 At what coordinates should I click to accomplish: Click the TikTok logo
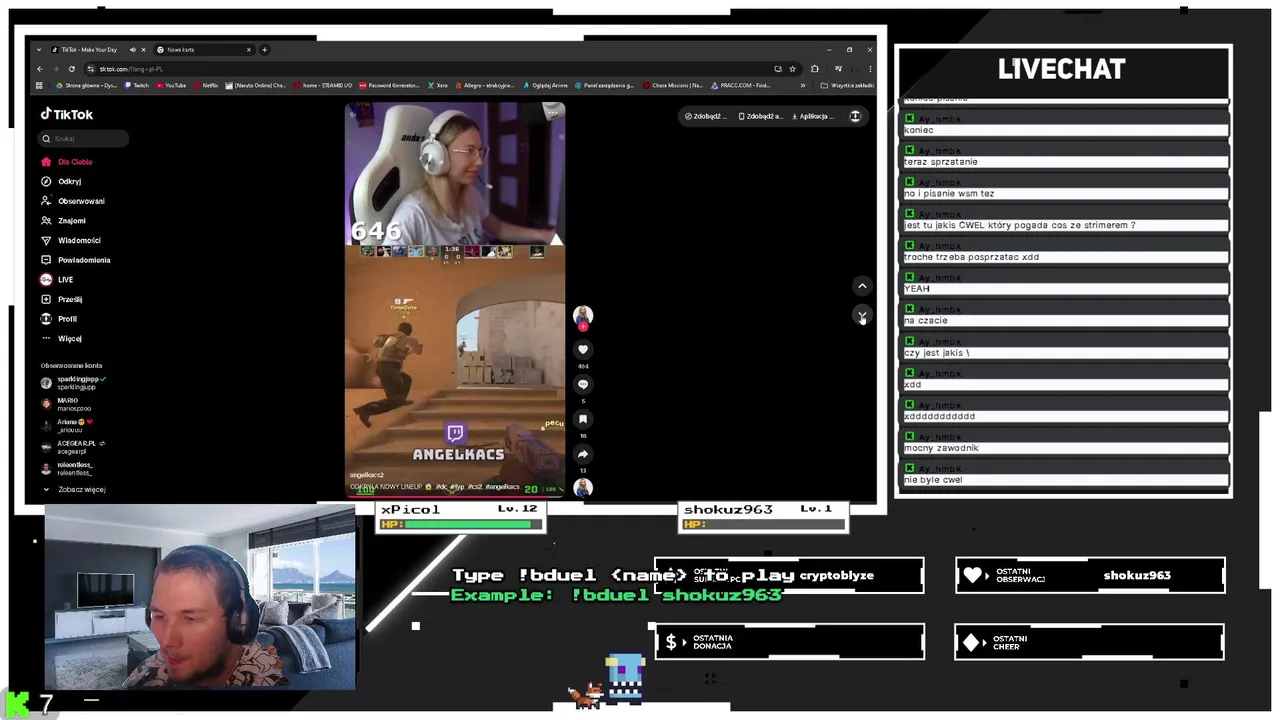click(x=67, y=114)
